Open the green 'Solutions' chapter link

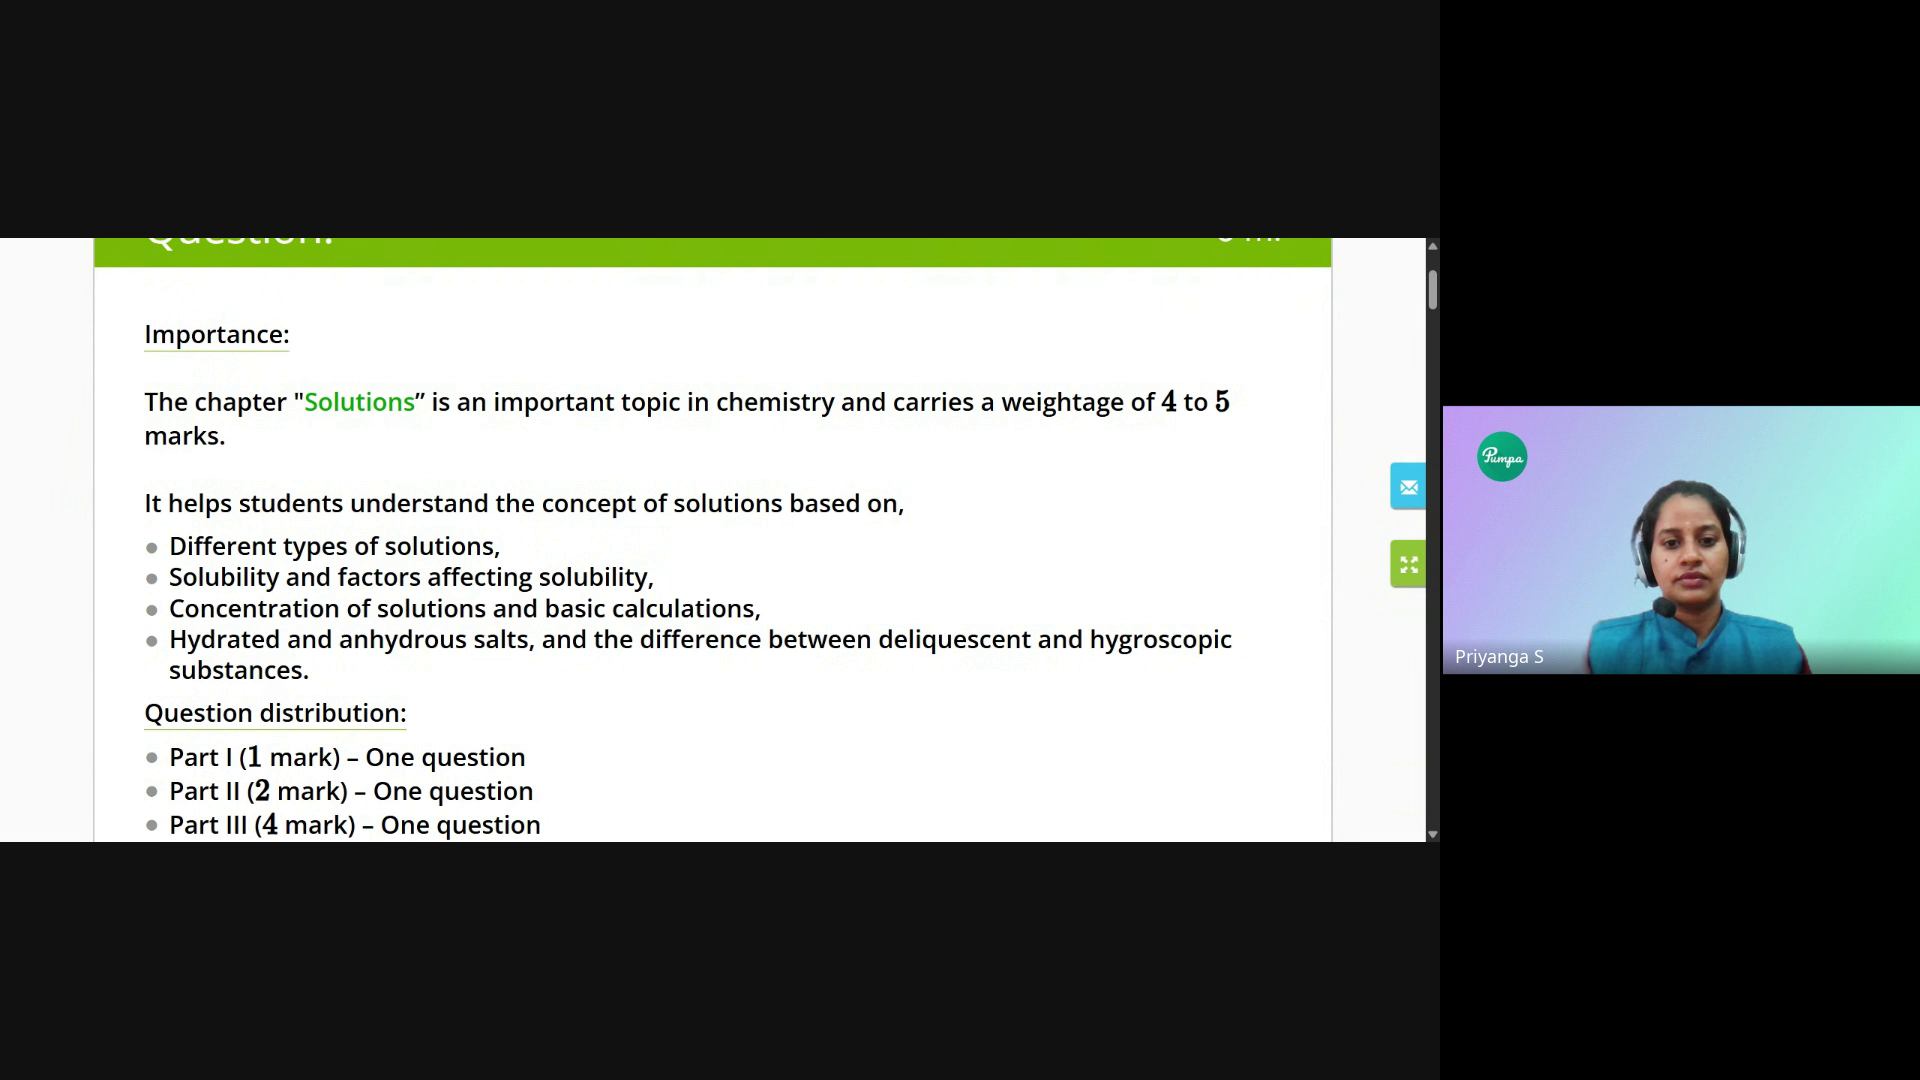(359, 402)
